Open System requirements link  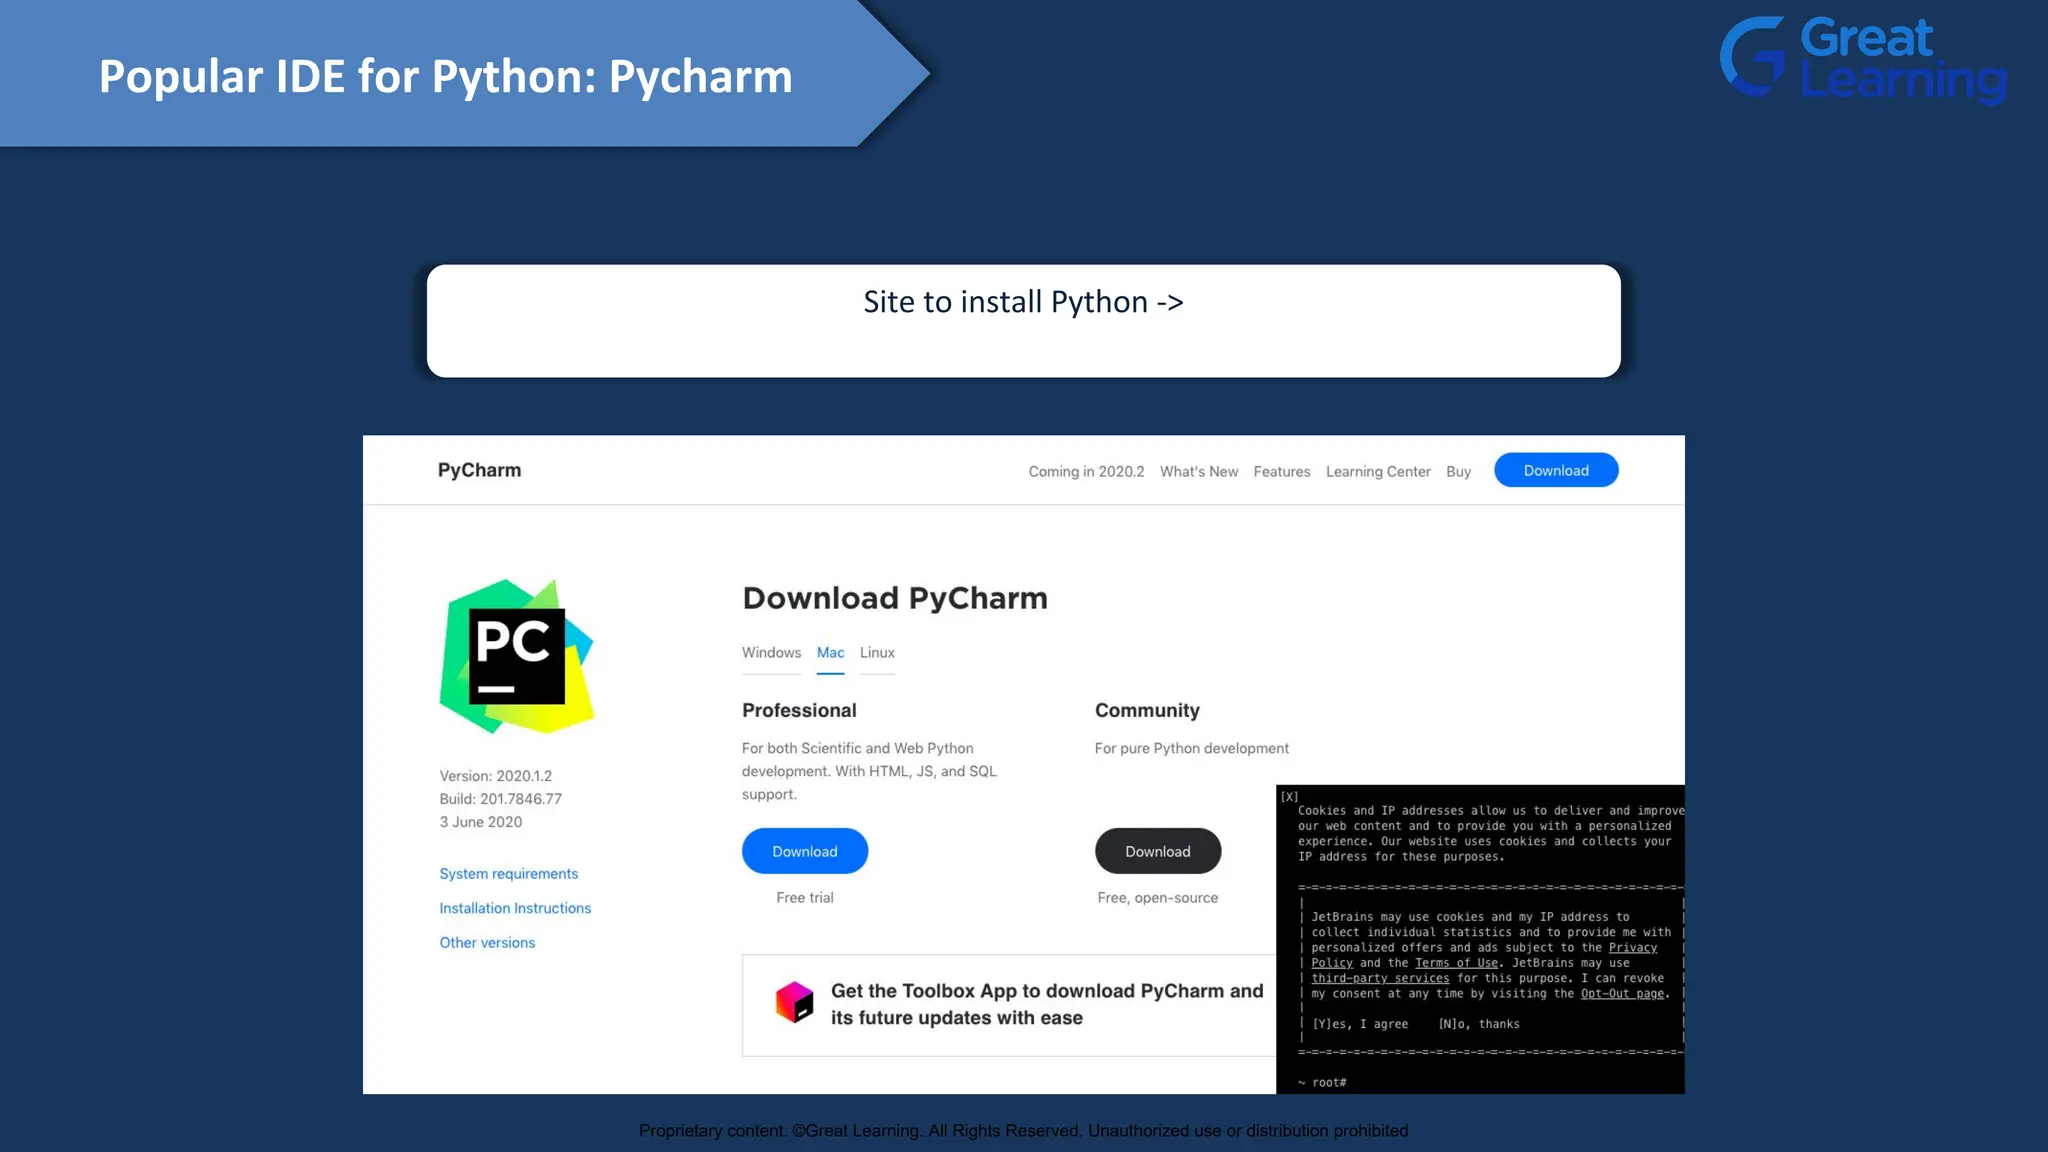509,874
